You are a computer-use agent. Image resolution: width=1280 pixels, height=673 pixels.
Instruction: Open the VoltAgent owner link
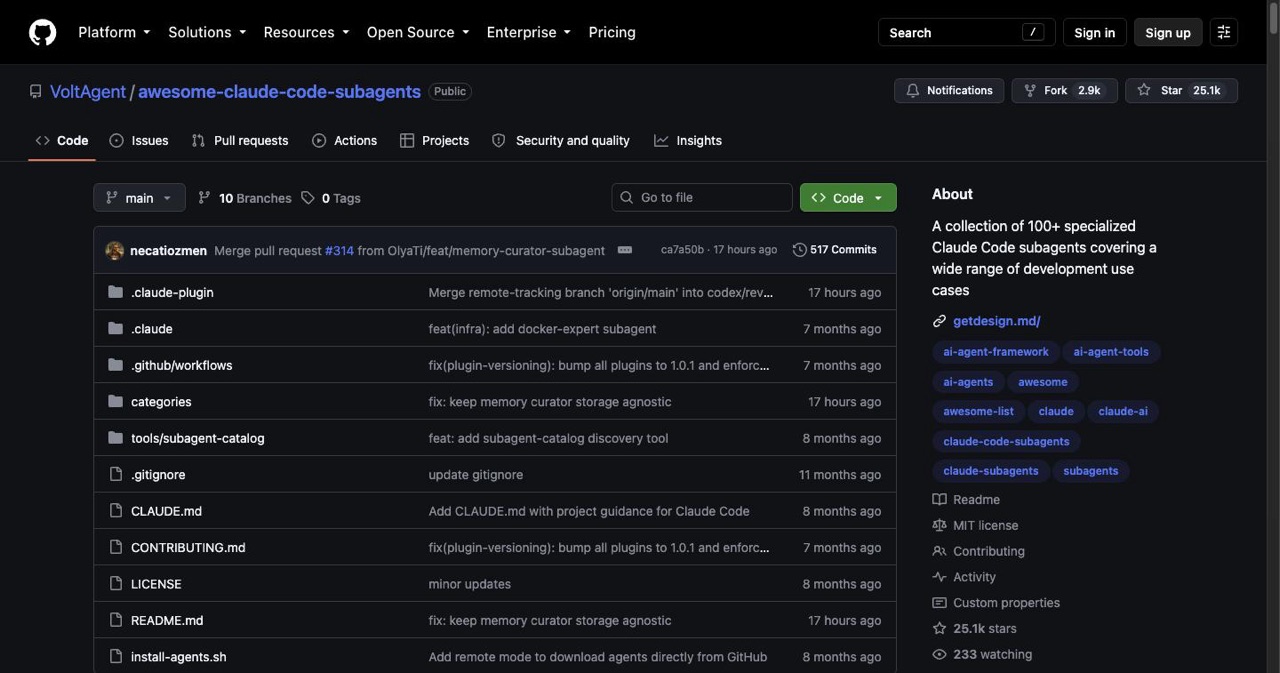coord(88,91)
